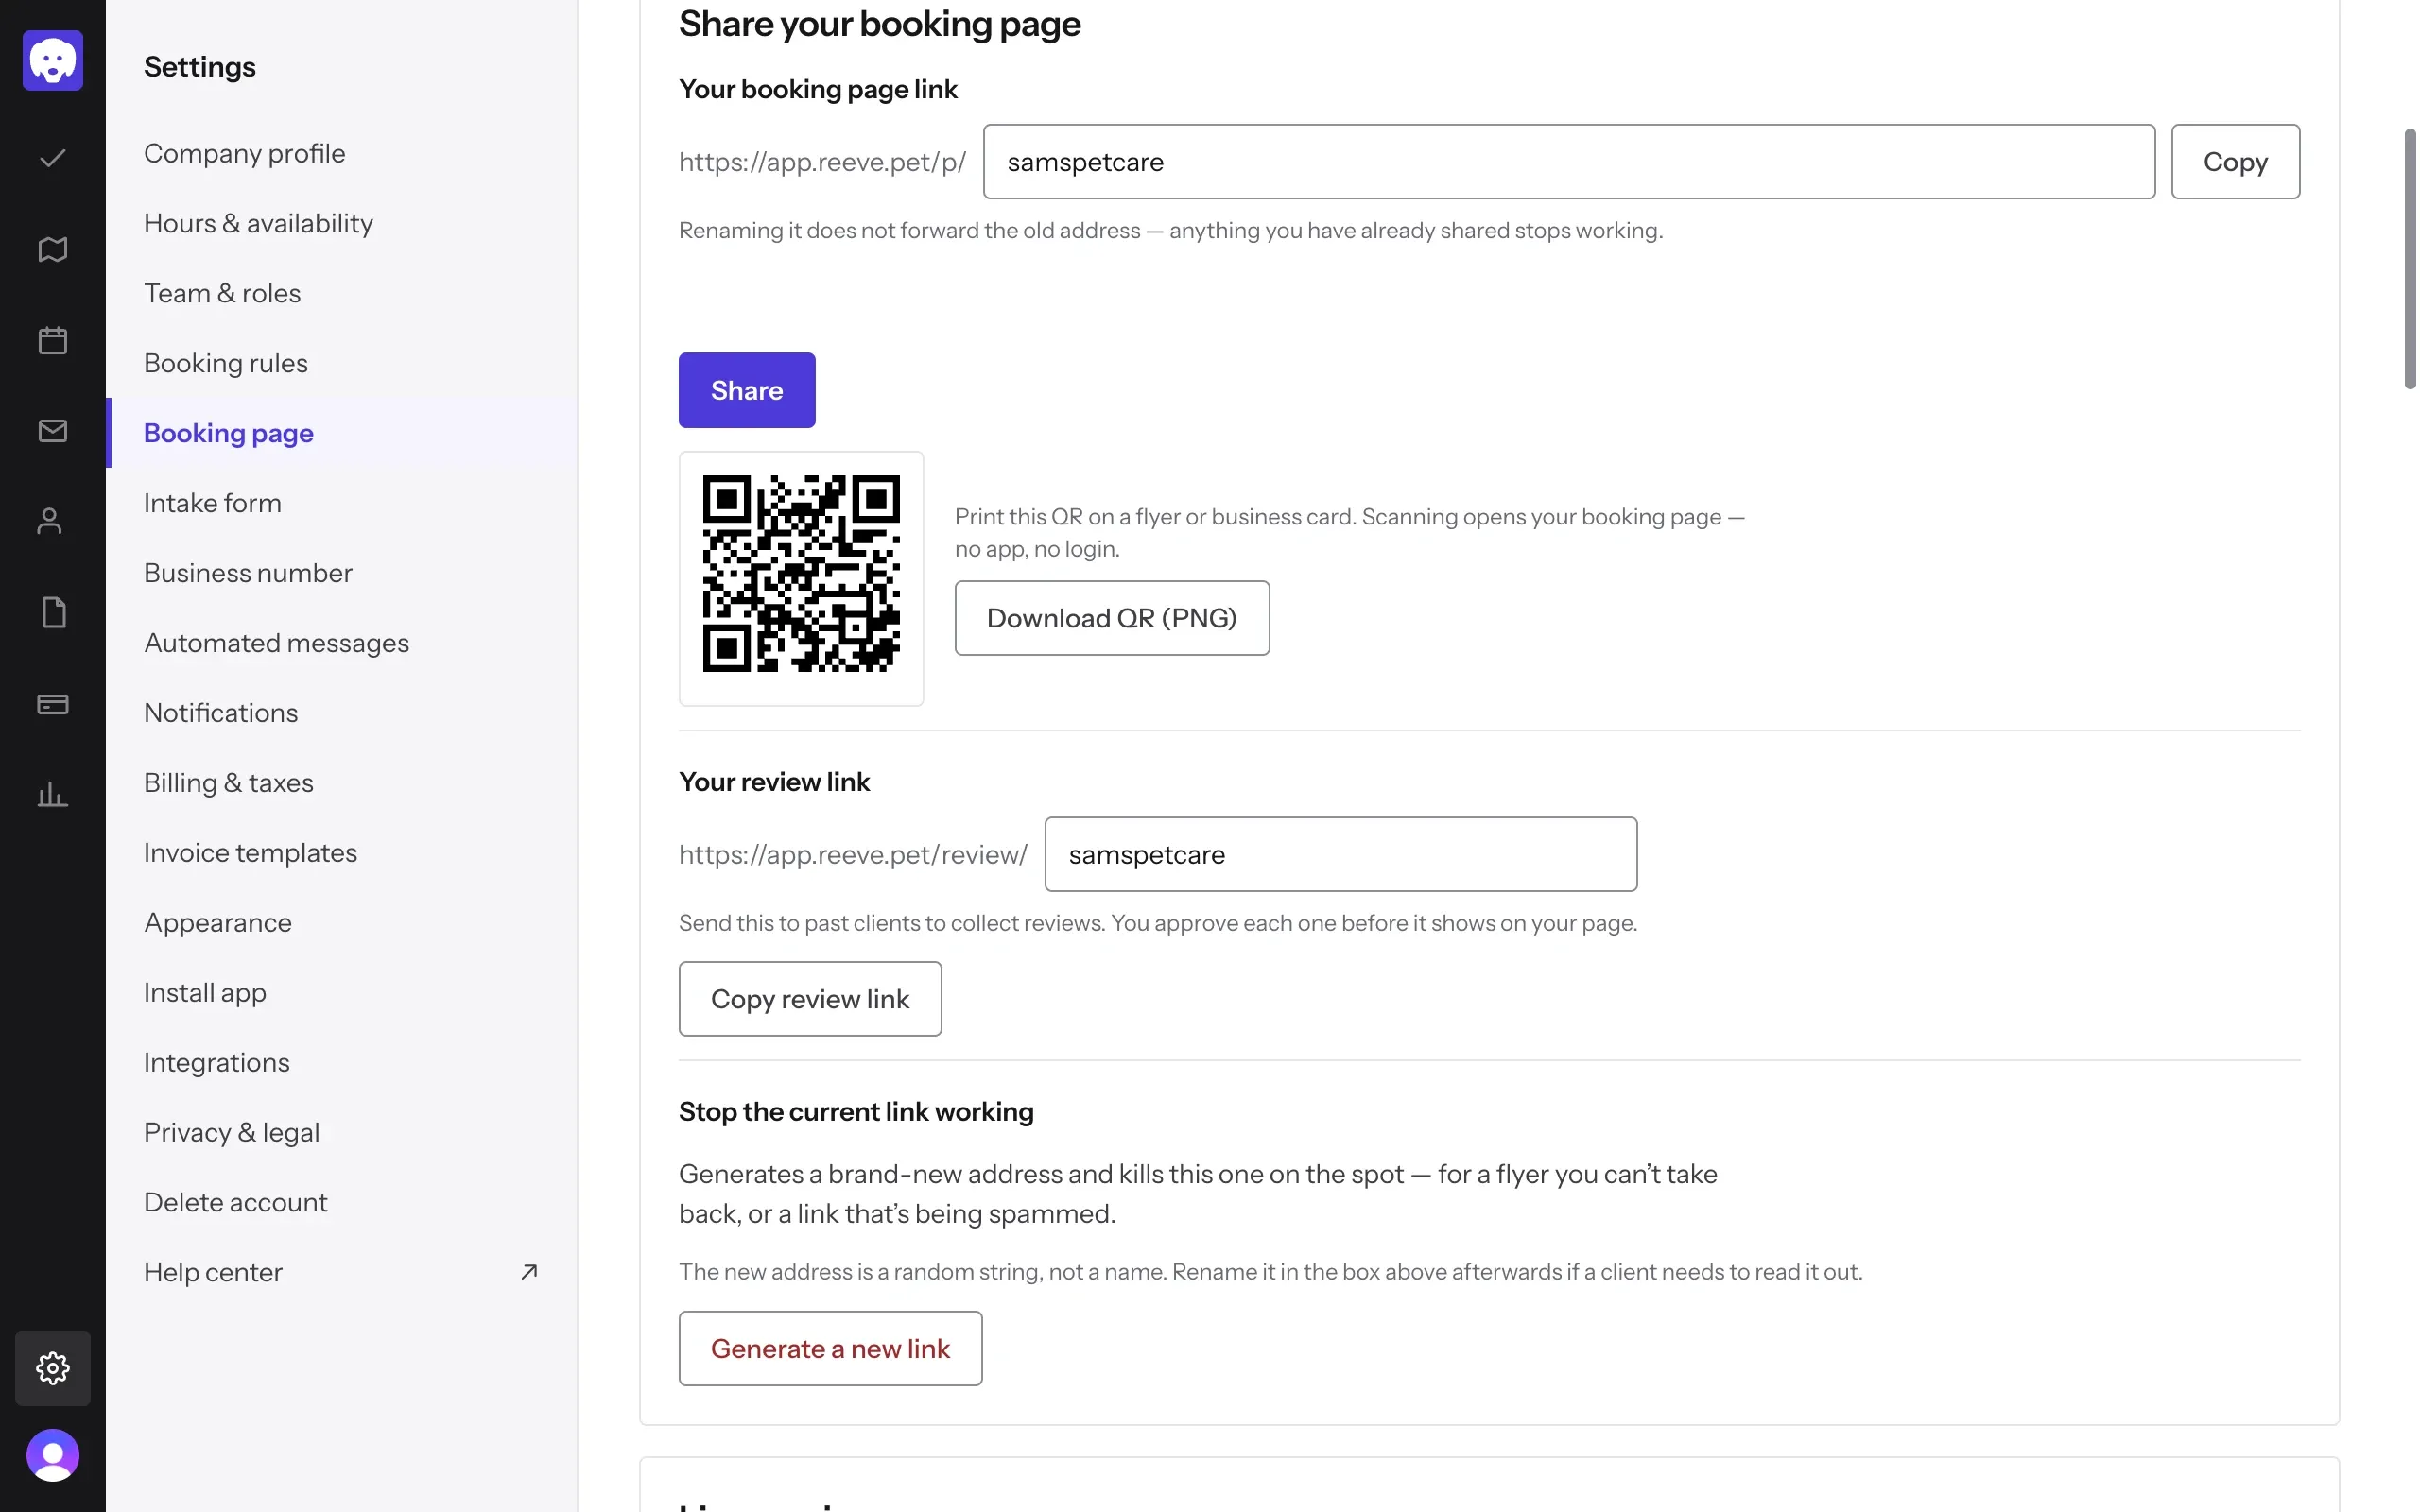The height and width of the screenshot is (1512, 2420).
Task: Download QR (PNG) image
Action: tap(1112, 618)
